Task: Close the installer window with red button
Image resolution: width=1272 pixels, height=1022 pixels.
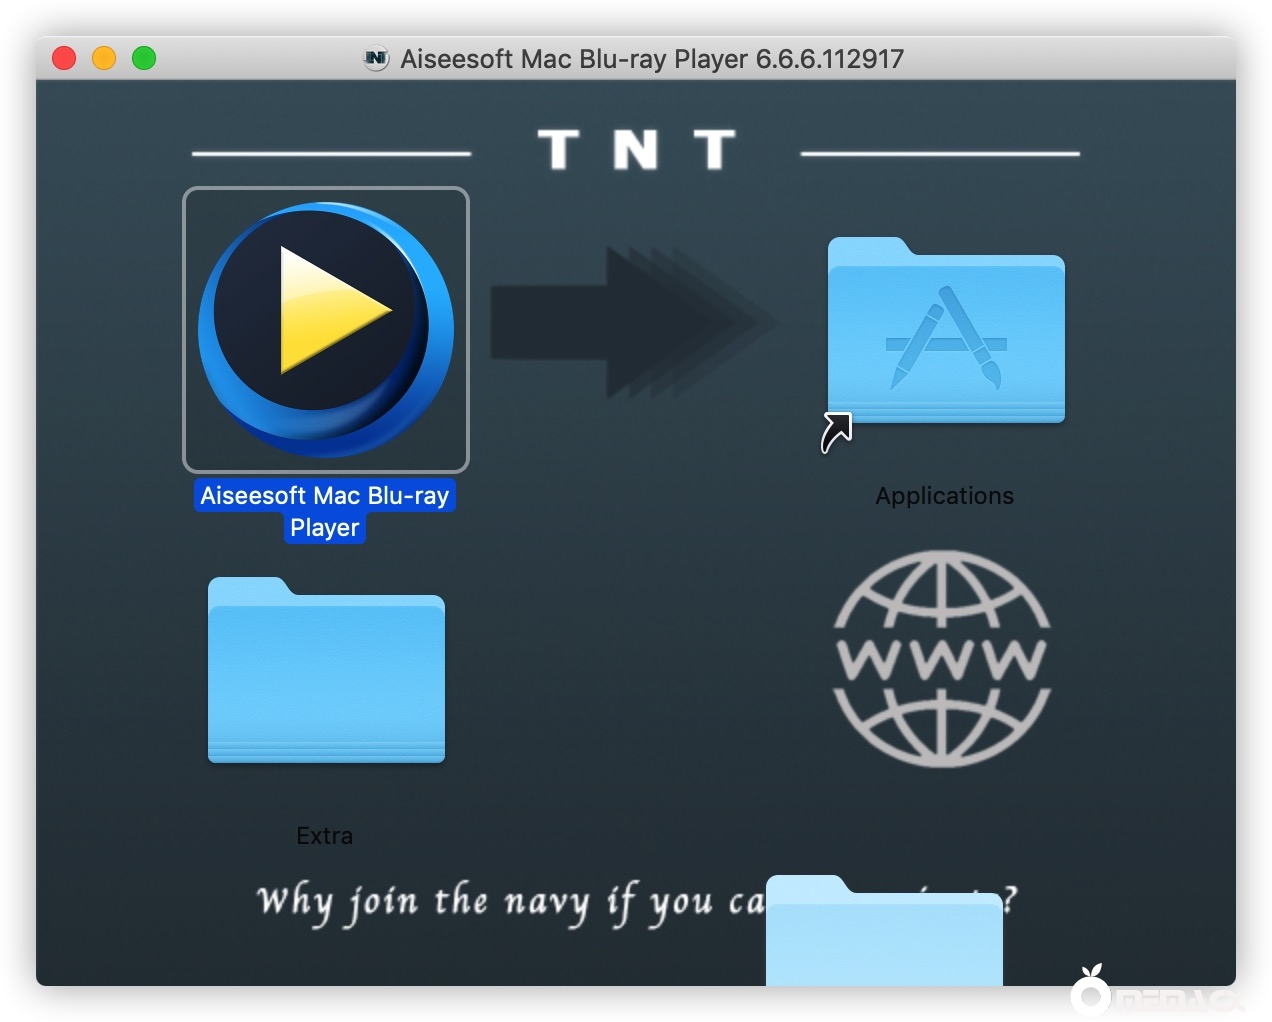Action: pyautogui.click(x=64, y=59)
